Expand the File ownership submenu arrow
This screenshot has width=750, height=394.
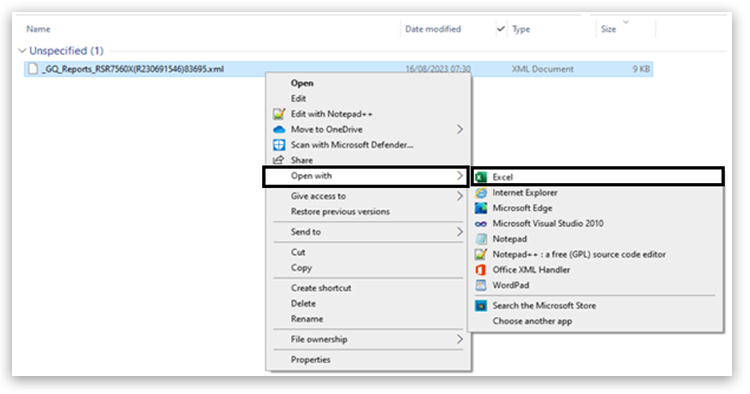[460, 339]
